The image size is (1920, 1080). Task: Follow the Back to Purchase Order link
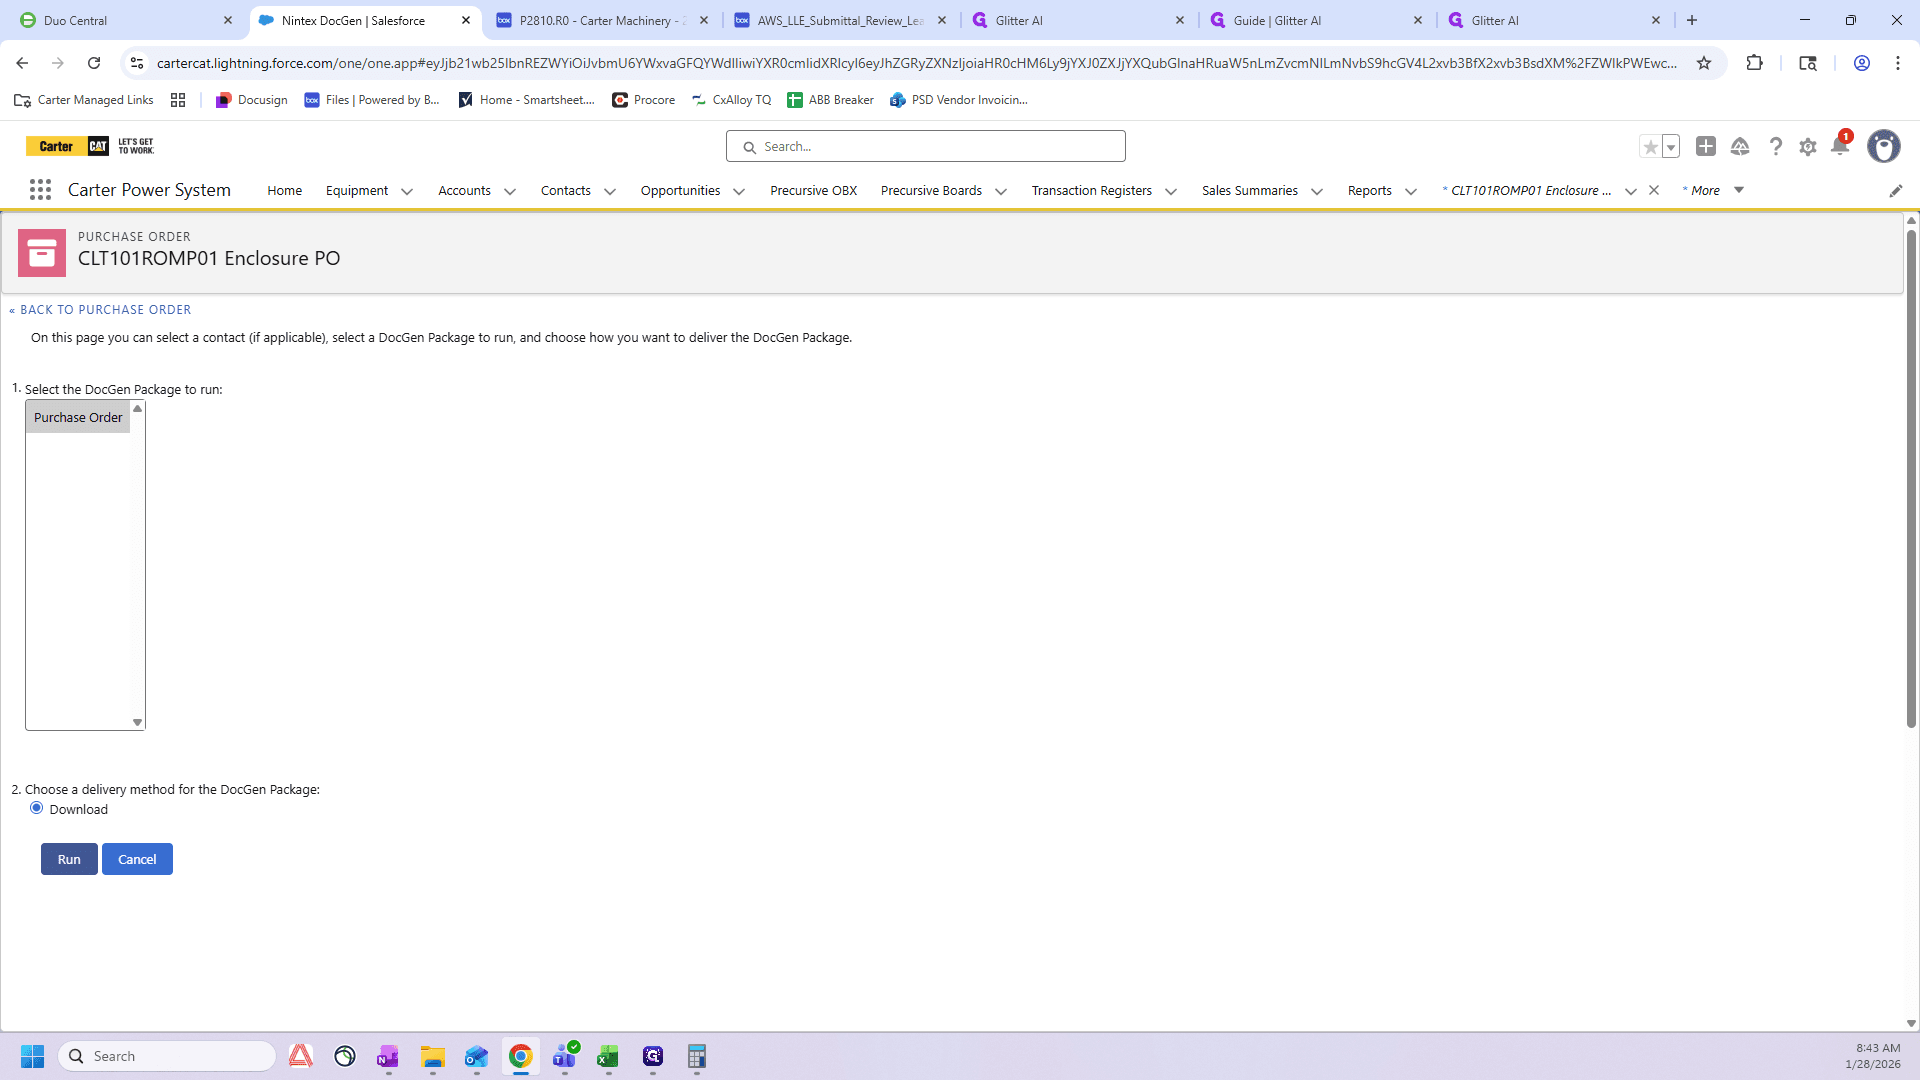pyautogui.click(x=100, y=310)
